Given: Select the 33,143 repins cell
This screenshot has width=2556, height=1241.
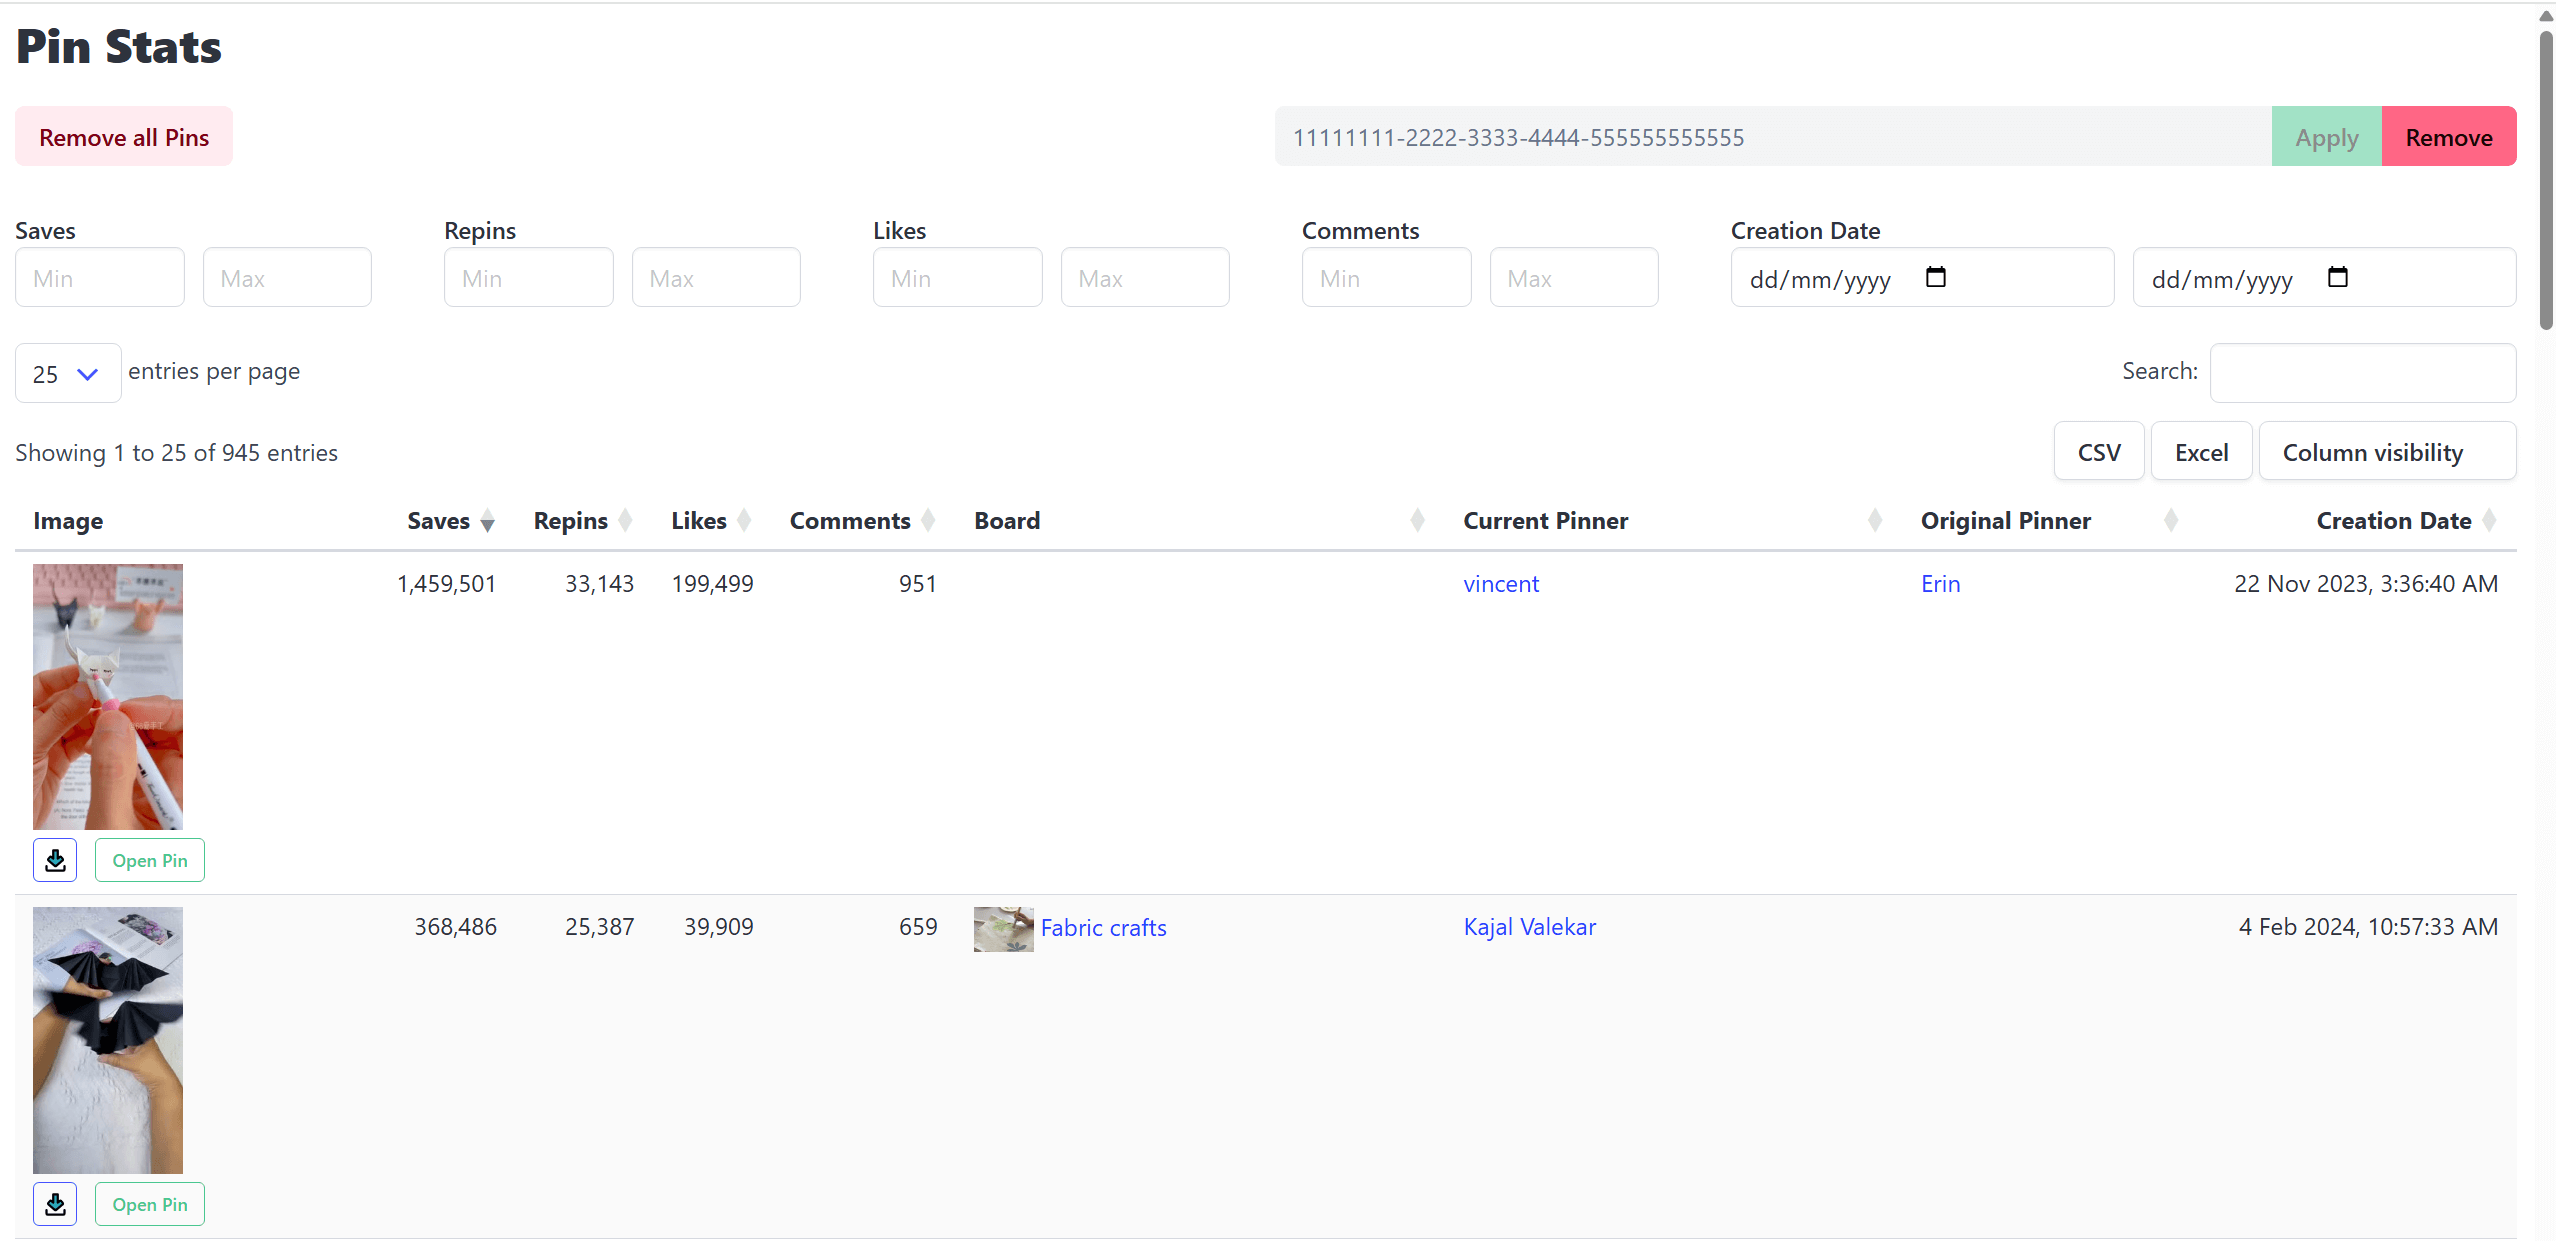Looking at the screenshot, I should [x=600, y=584].
